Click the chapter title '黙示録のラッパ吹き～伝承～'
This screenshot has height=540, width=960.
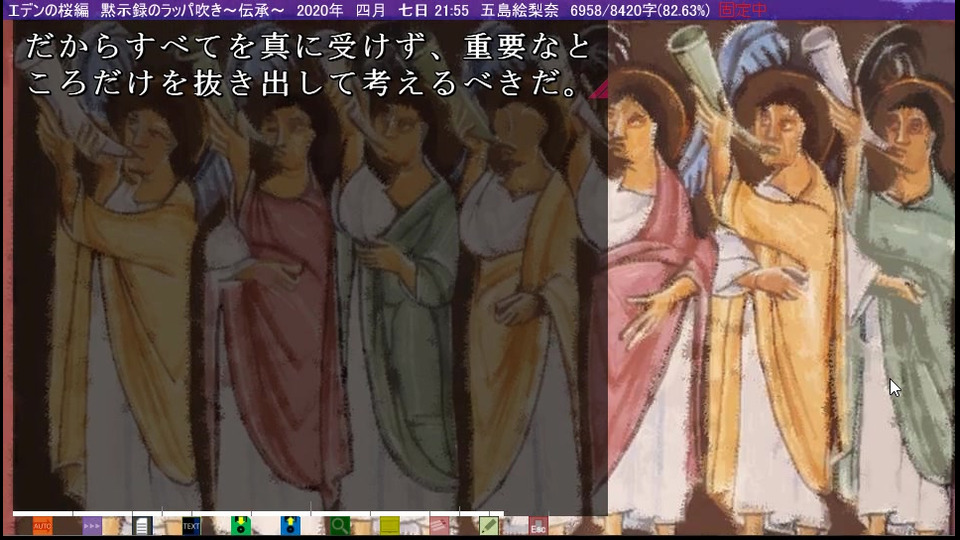tap(192, 10)
